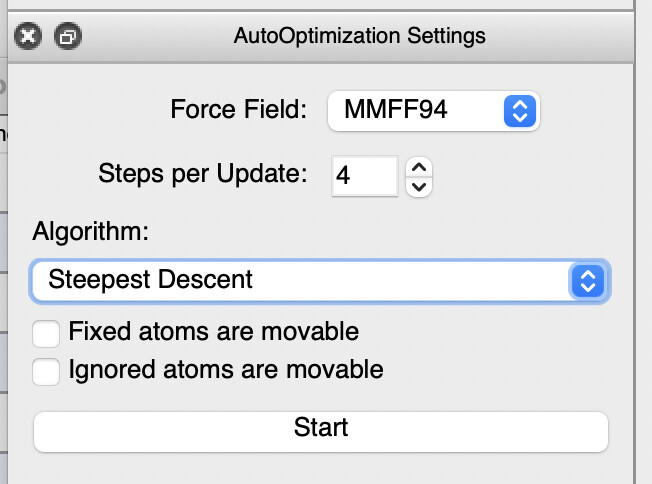Image resolution: width=652 pixels, height=484 pixels.
Task: Click the MMFF94 text in the selector
Action: coord(395,110)
